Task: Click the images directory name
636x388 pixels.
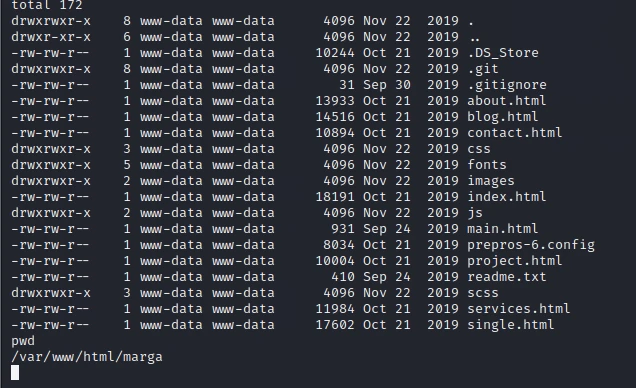Action: (491, 181)
